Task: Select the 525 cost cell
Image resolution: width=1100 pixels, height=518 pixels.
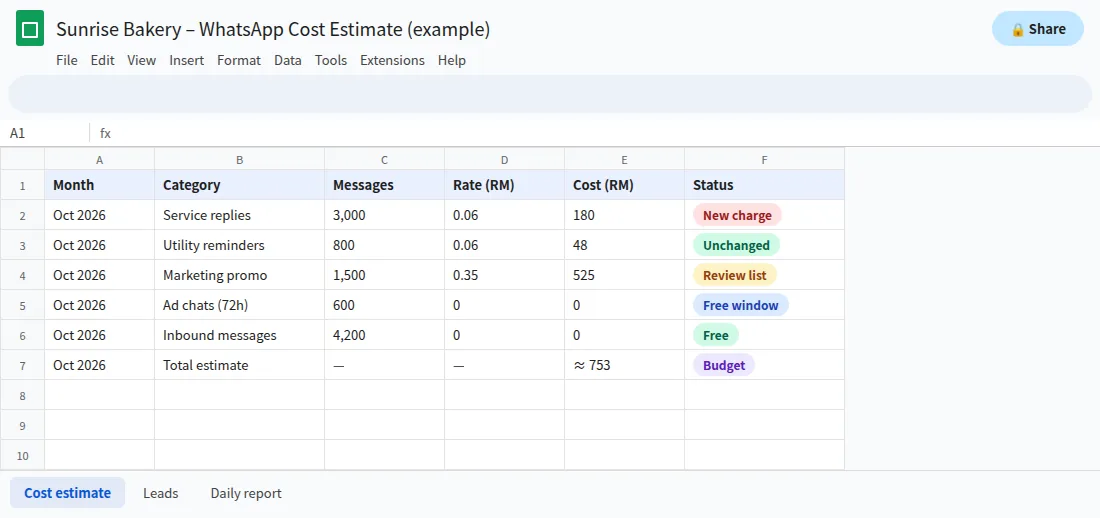Action: [x=624, y=275]
